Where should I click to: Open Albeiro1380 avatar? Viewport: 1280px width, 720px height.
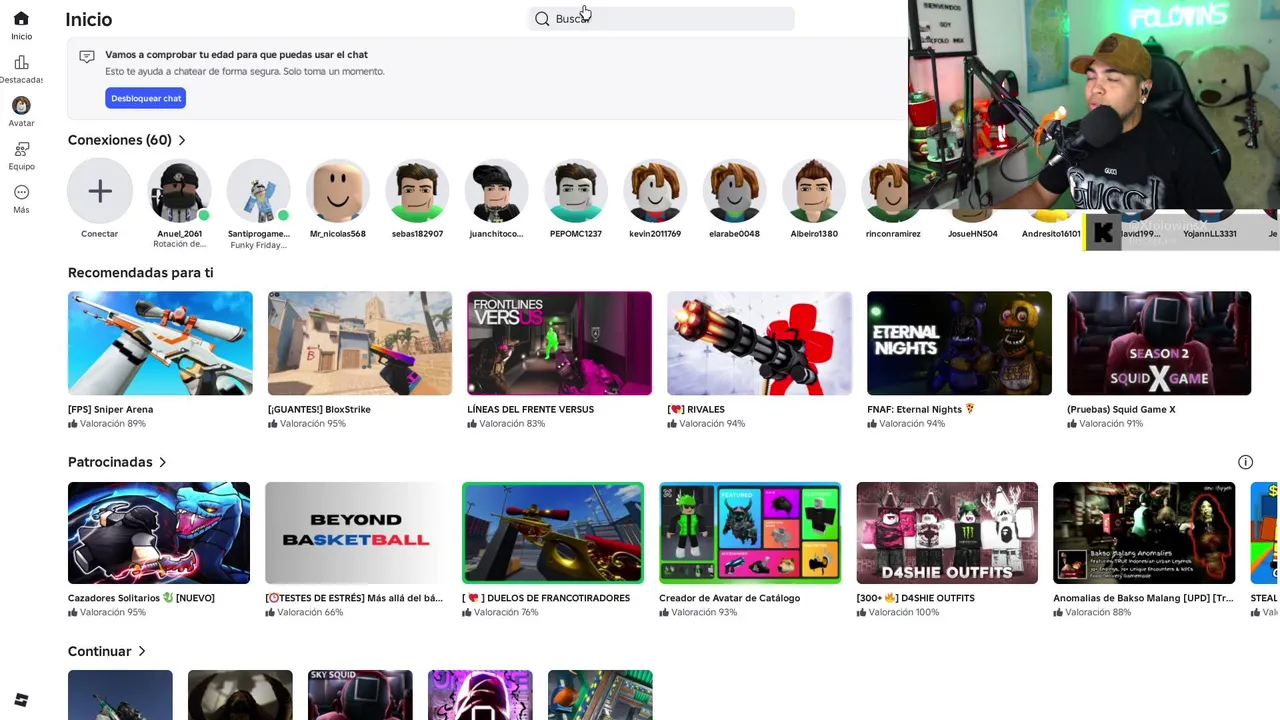pos(814,190)
